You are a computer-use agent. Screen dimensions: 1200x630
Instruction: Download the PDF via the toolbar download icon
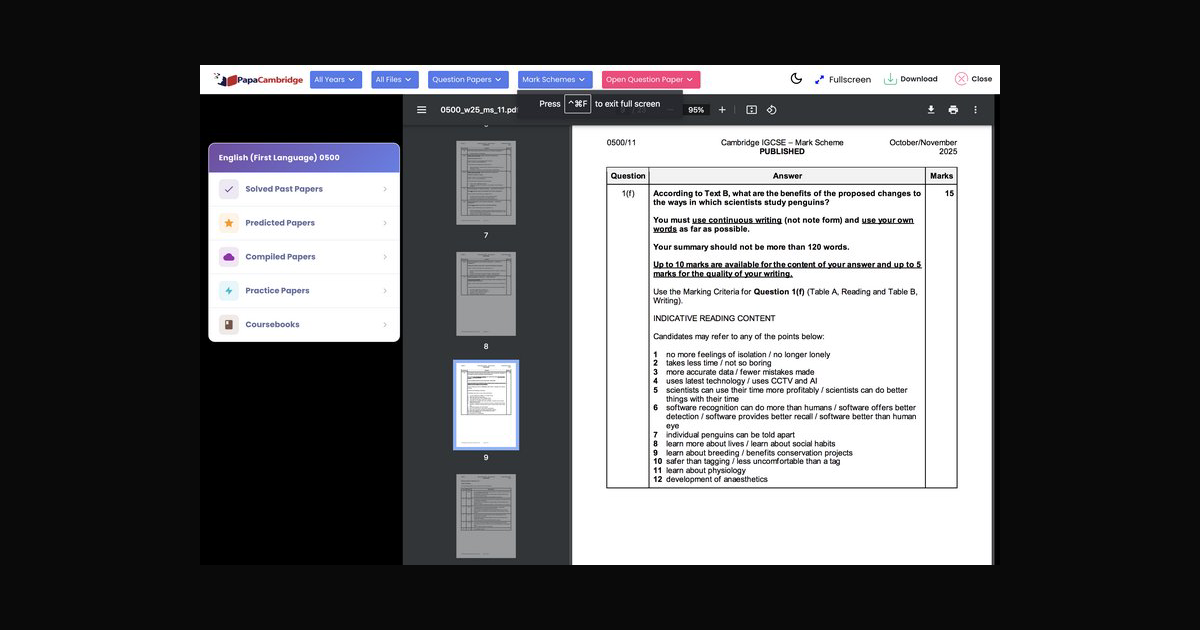[x=931, y=110]
